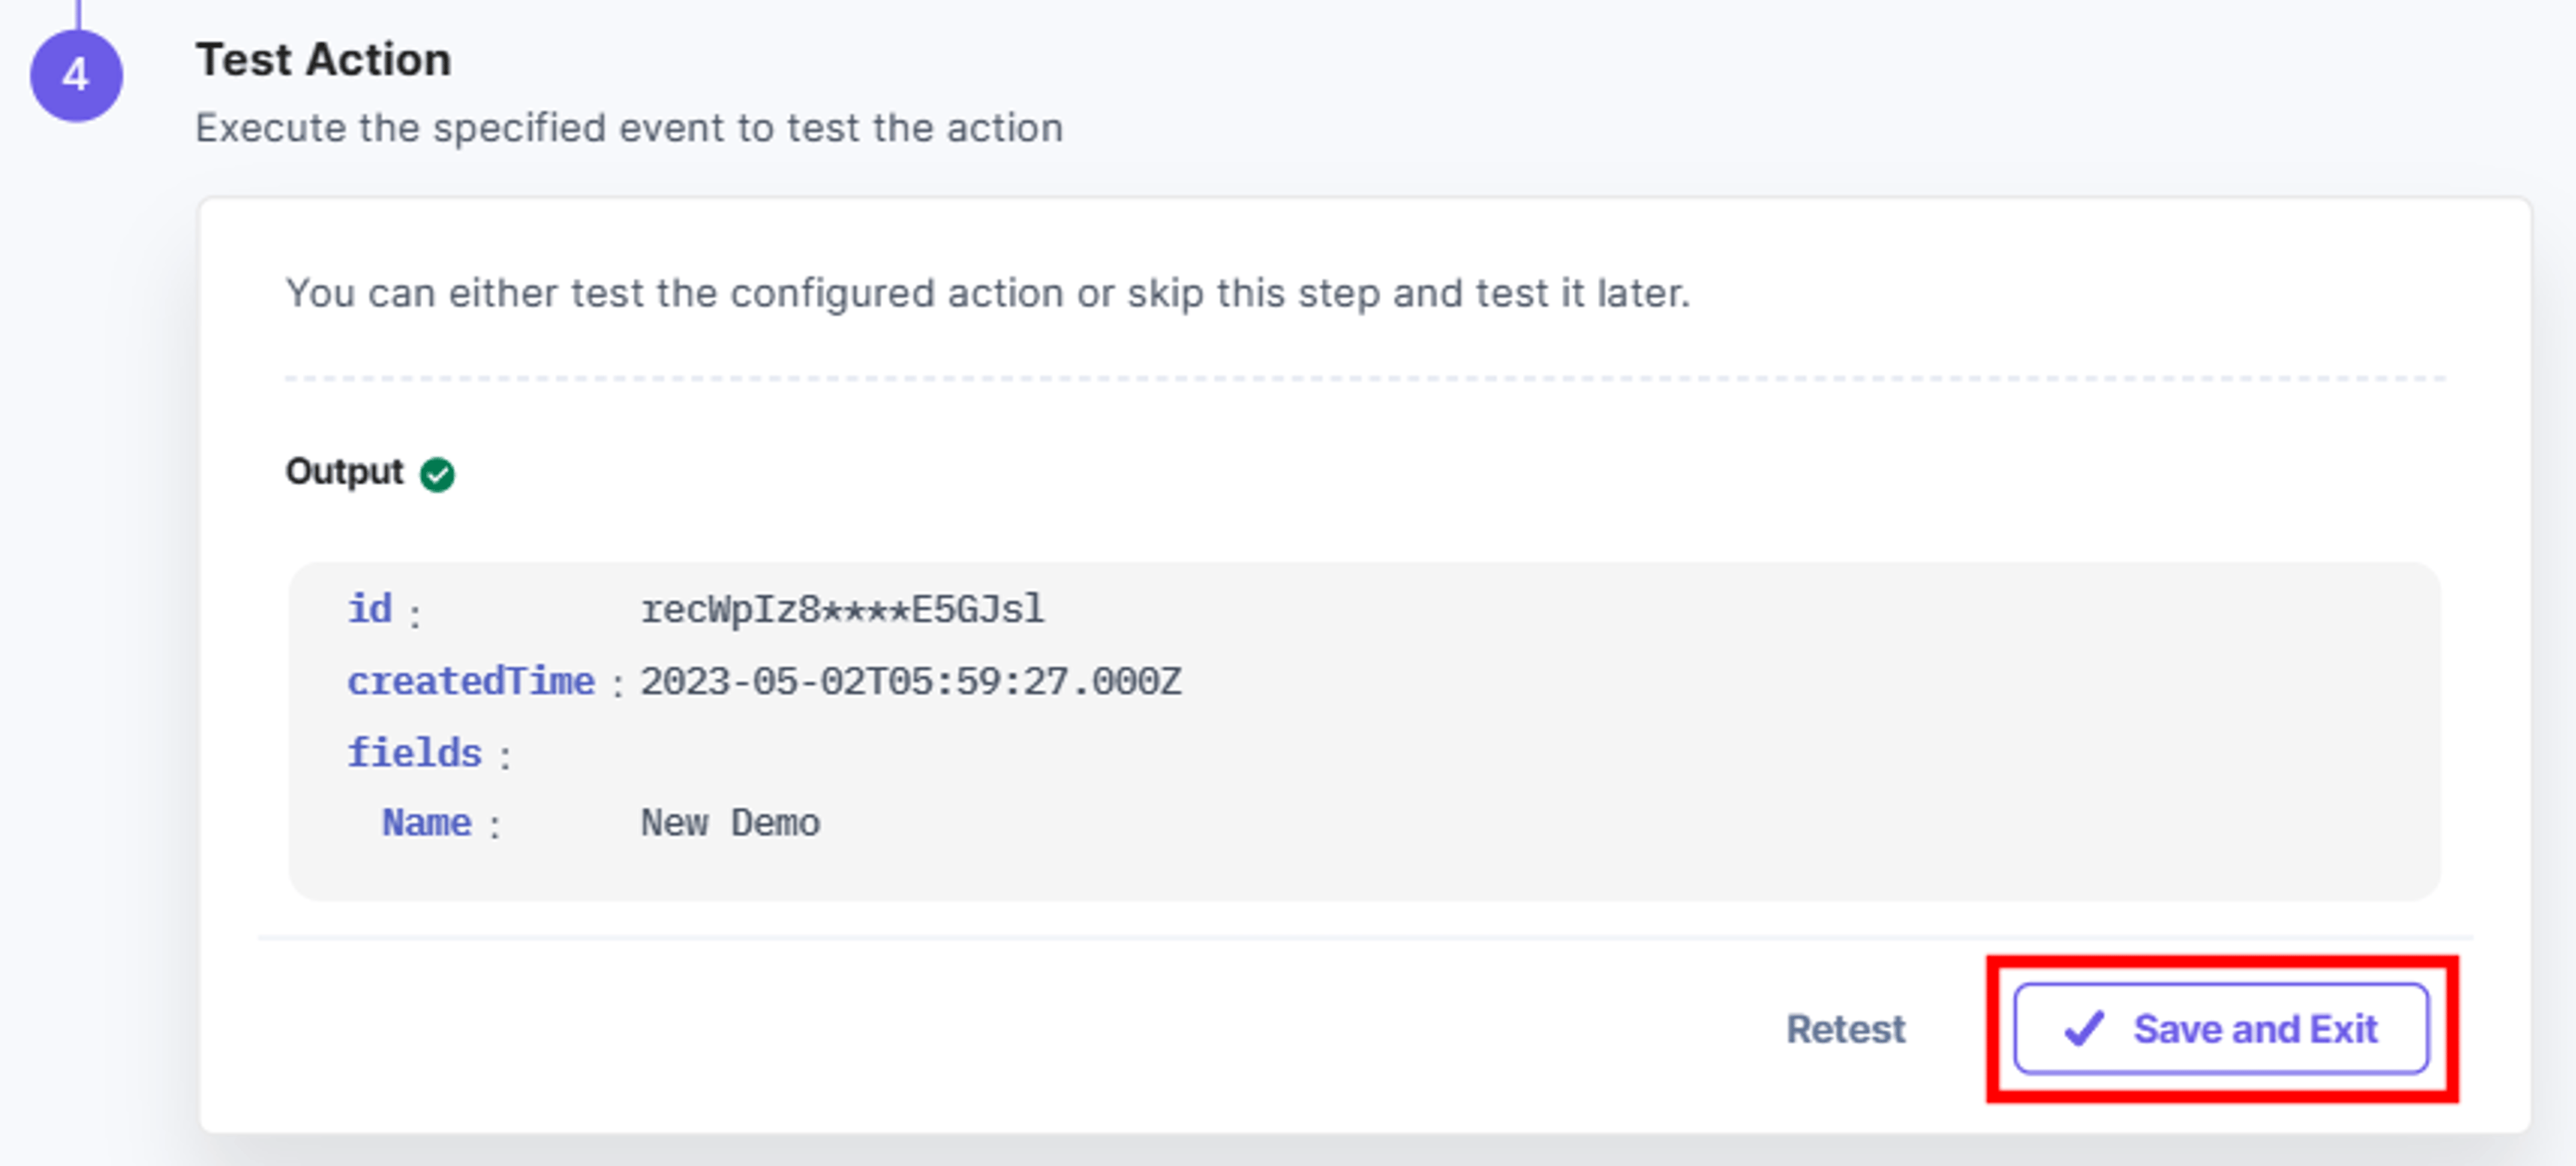Viewport: 2576px width, 1166px height.
Task: Select the id key in output
Action: tap(369, 608)
